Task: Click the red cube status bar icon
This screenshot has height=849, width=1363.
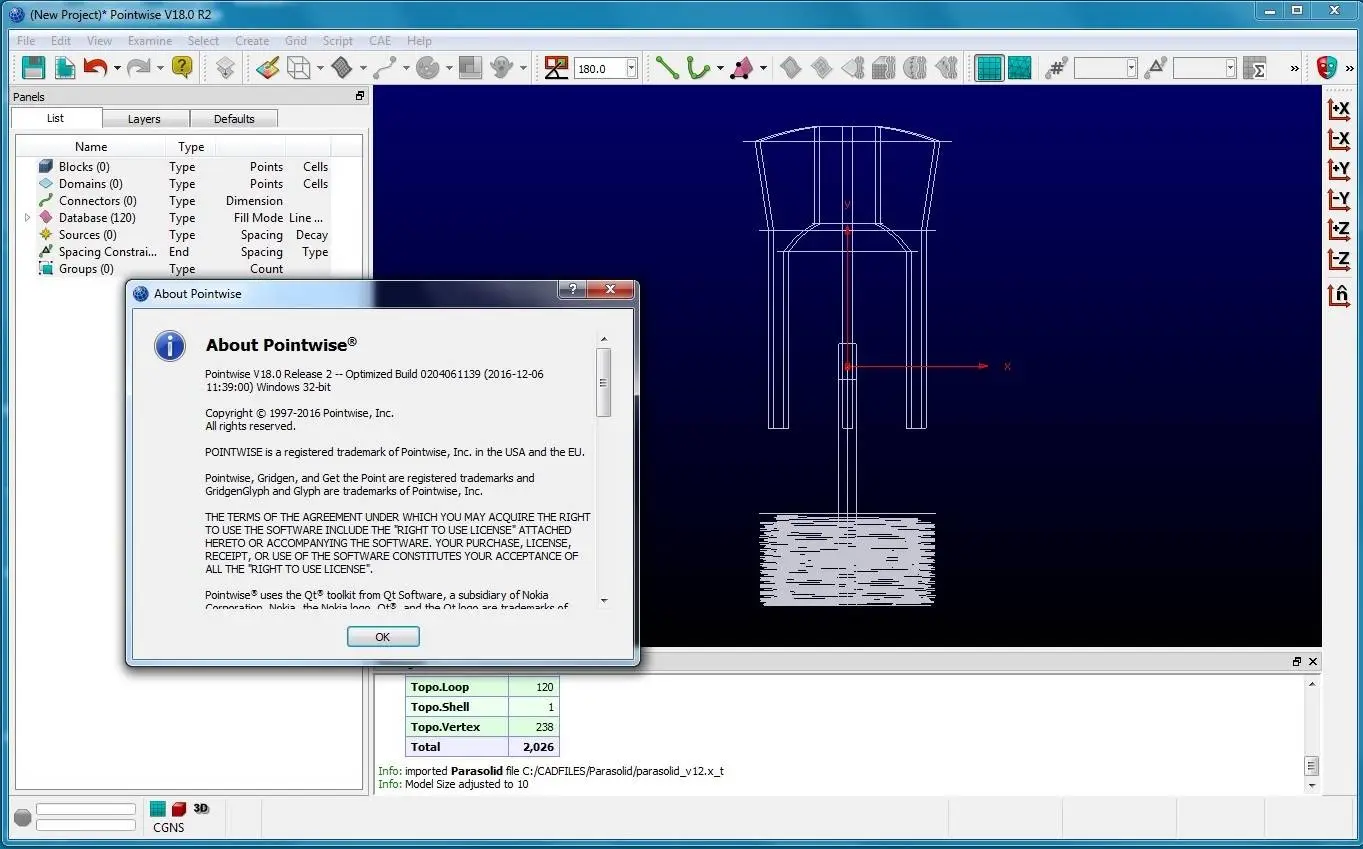Action: coord(178,808)
